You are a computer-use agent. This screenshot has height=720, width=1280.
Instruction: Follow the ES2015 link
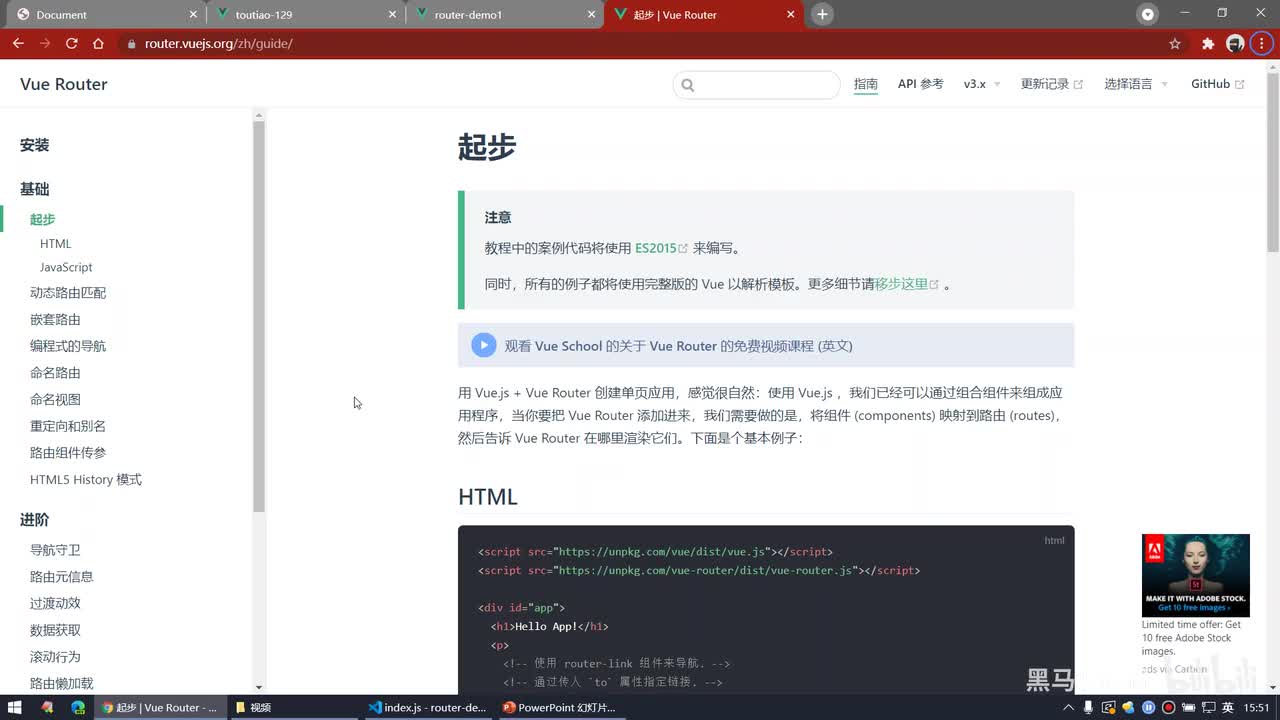(661, 248)
